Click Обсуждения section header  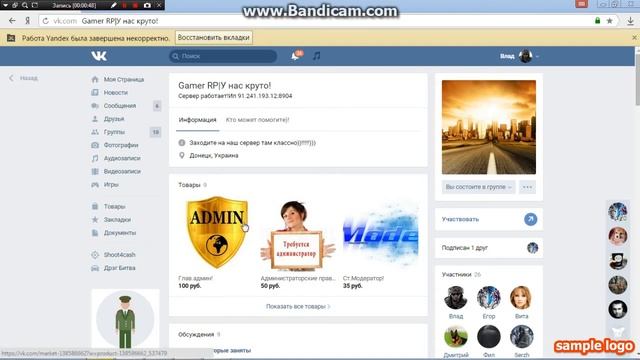pos(196,334)
